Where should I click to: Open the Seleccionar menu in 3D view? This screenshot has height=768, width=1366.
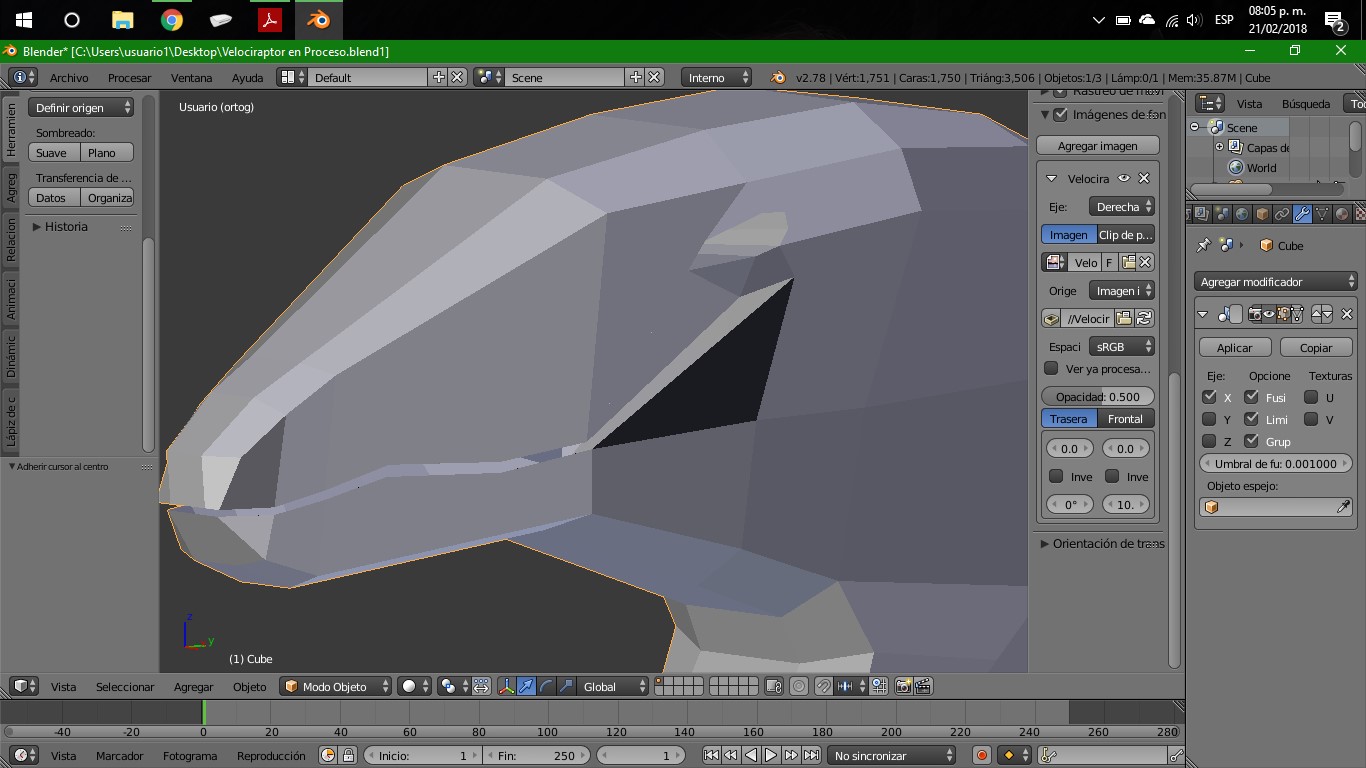tap(125, 687)
